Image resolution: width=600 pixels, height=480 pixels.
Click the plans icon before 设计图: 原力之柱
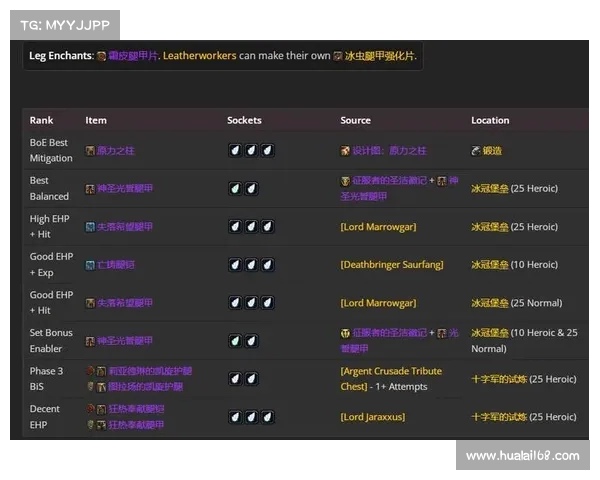click(x=345, y=150)
